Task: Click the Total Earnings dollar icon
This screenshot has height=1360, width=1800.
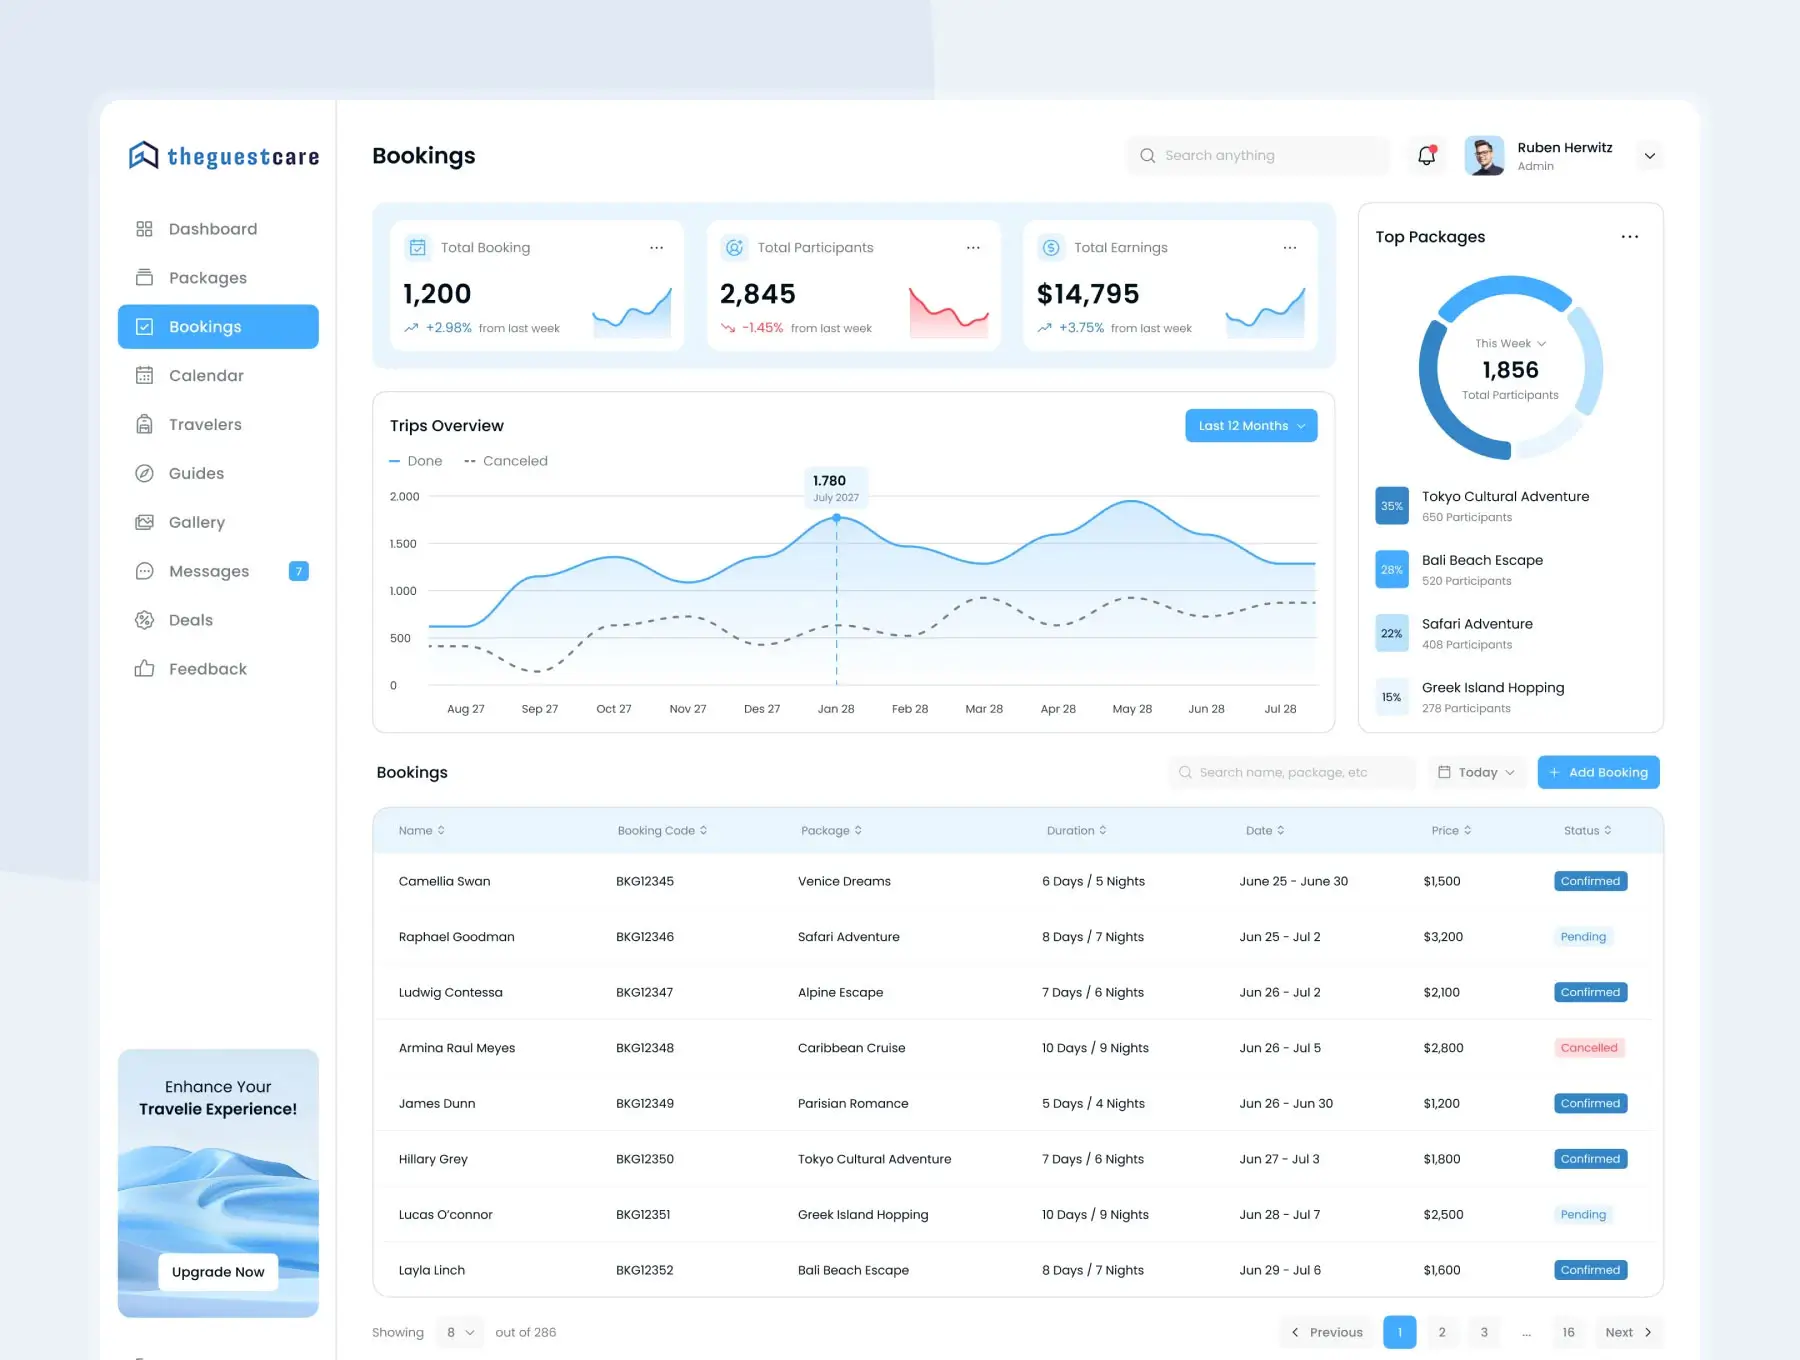Action: pos(1051,248)
